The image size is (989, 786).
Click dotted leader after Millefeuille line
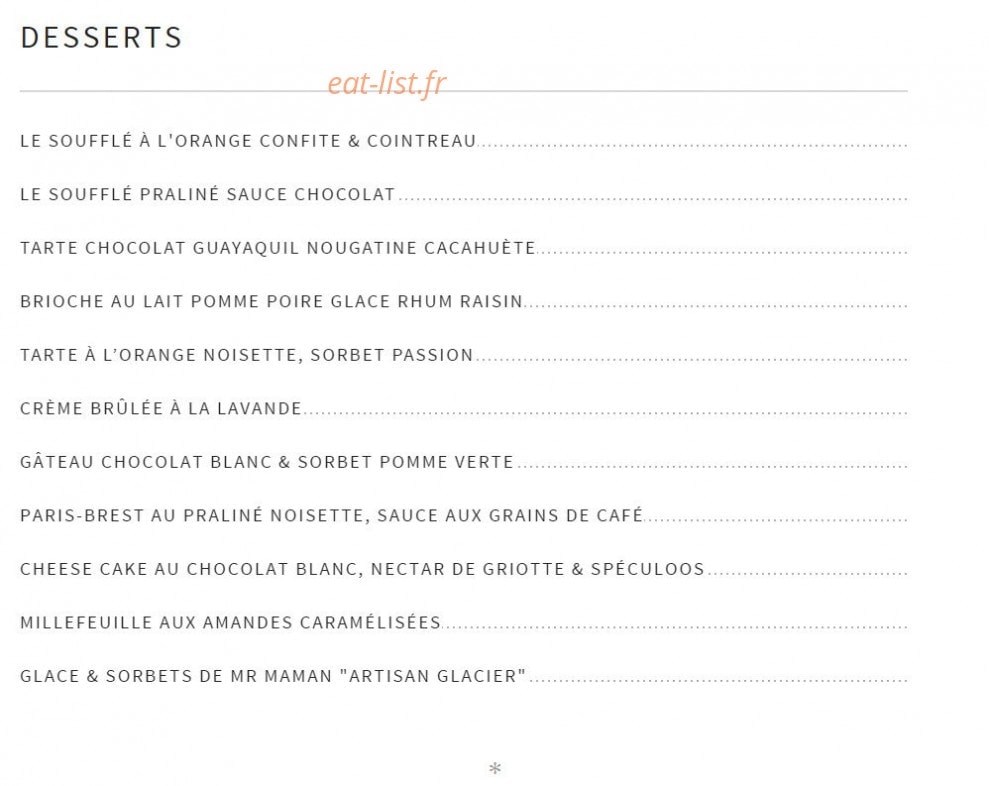[x=675, y=628]
